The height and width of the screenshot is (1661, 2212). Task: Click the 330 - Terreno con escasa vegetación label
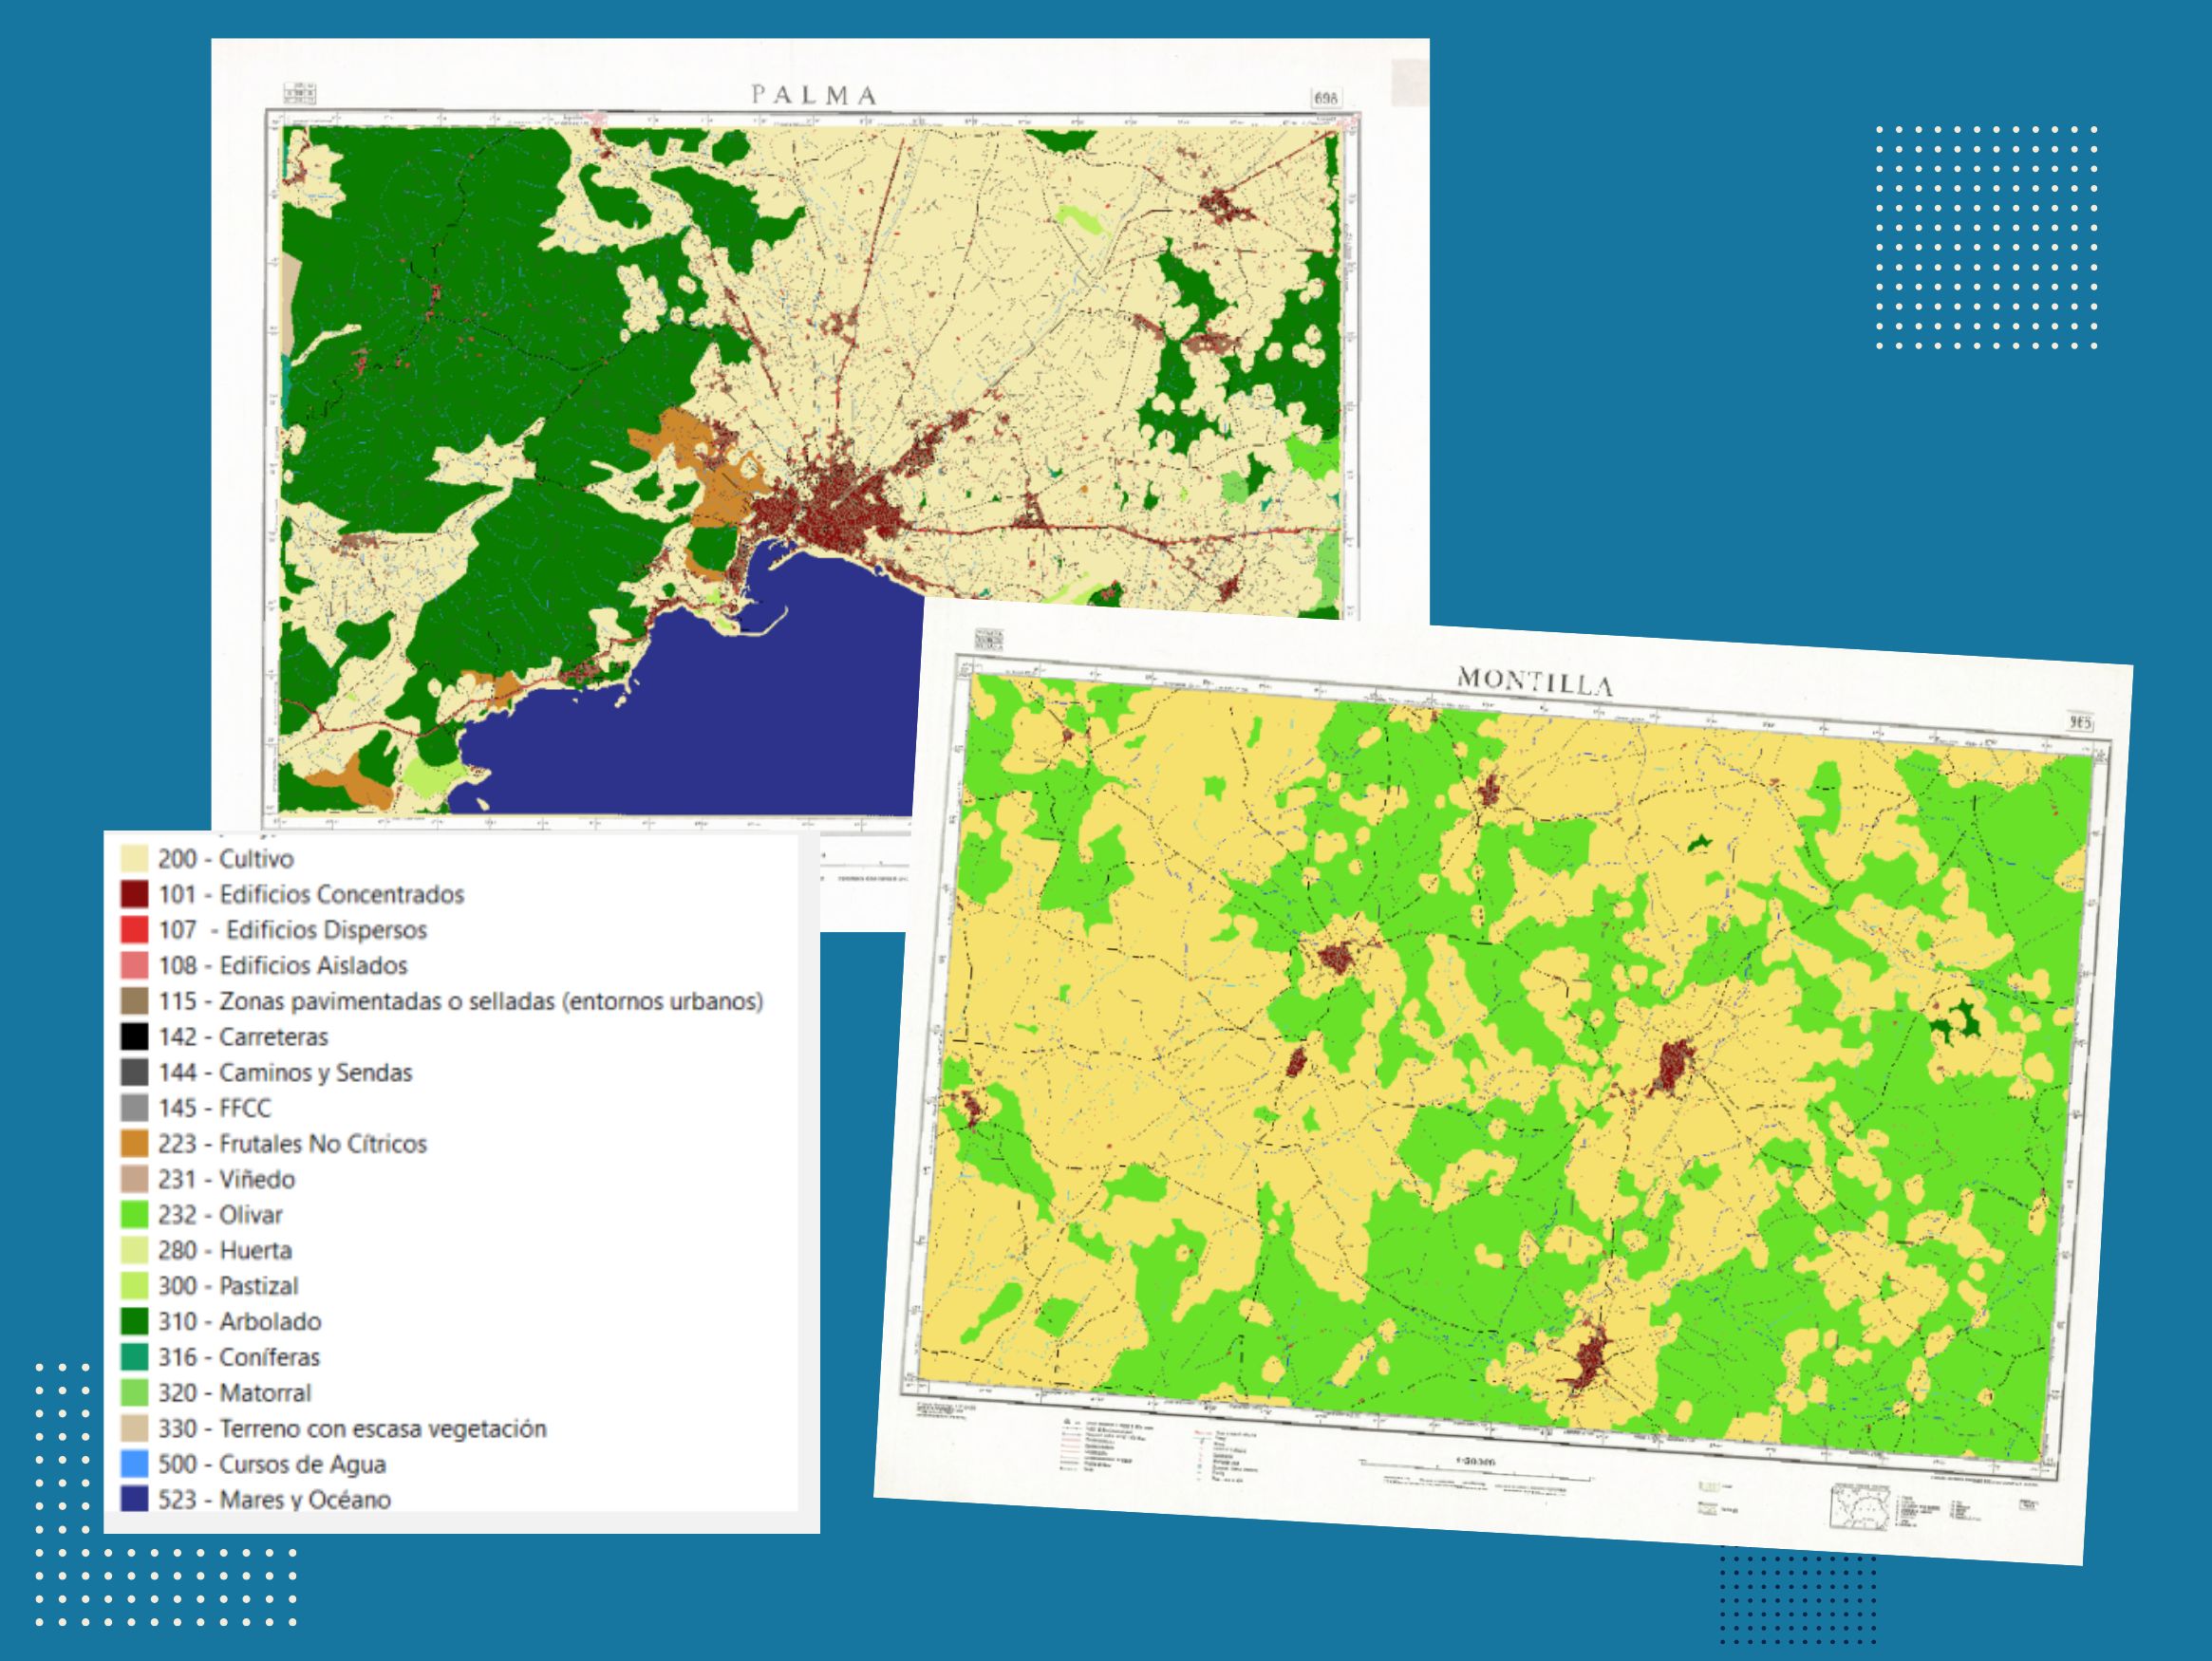pos(352,1428)
